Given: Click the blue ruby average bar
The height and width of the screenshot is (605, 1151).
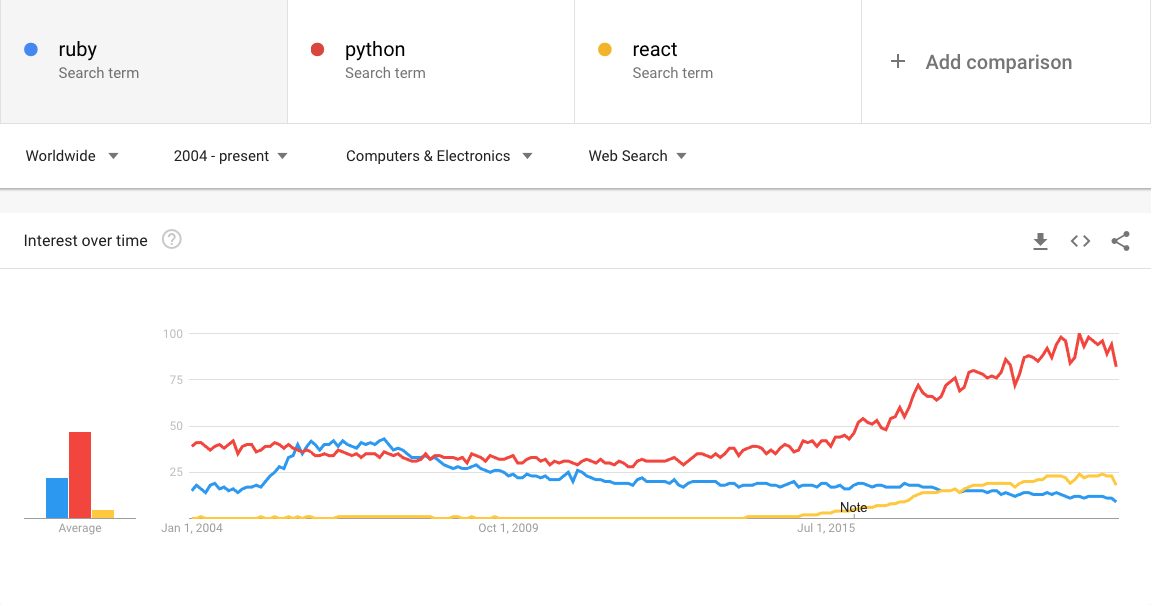Looking at the screenshot, I should point(57,498).
